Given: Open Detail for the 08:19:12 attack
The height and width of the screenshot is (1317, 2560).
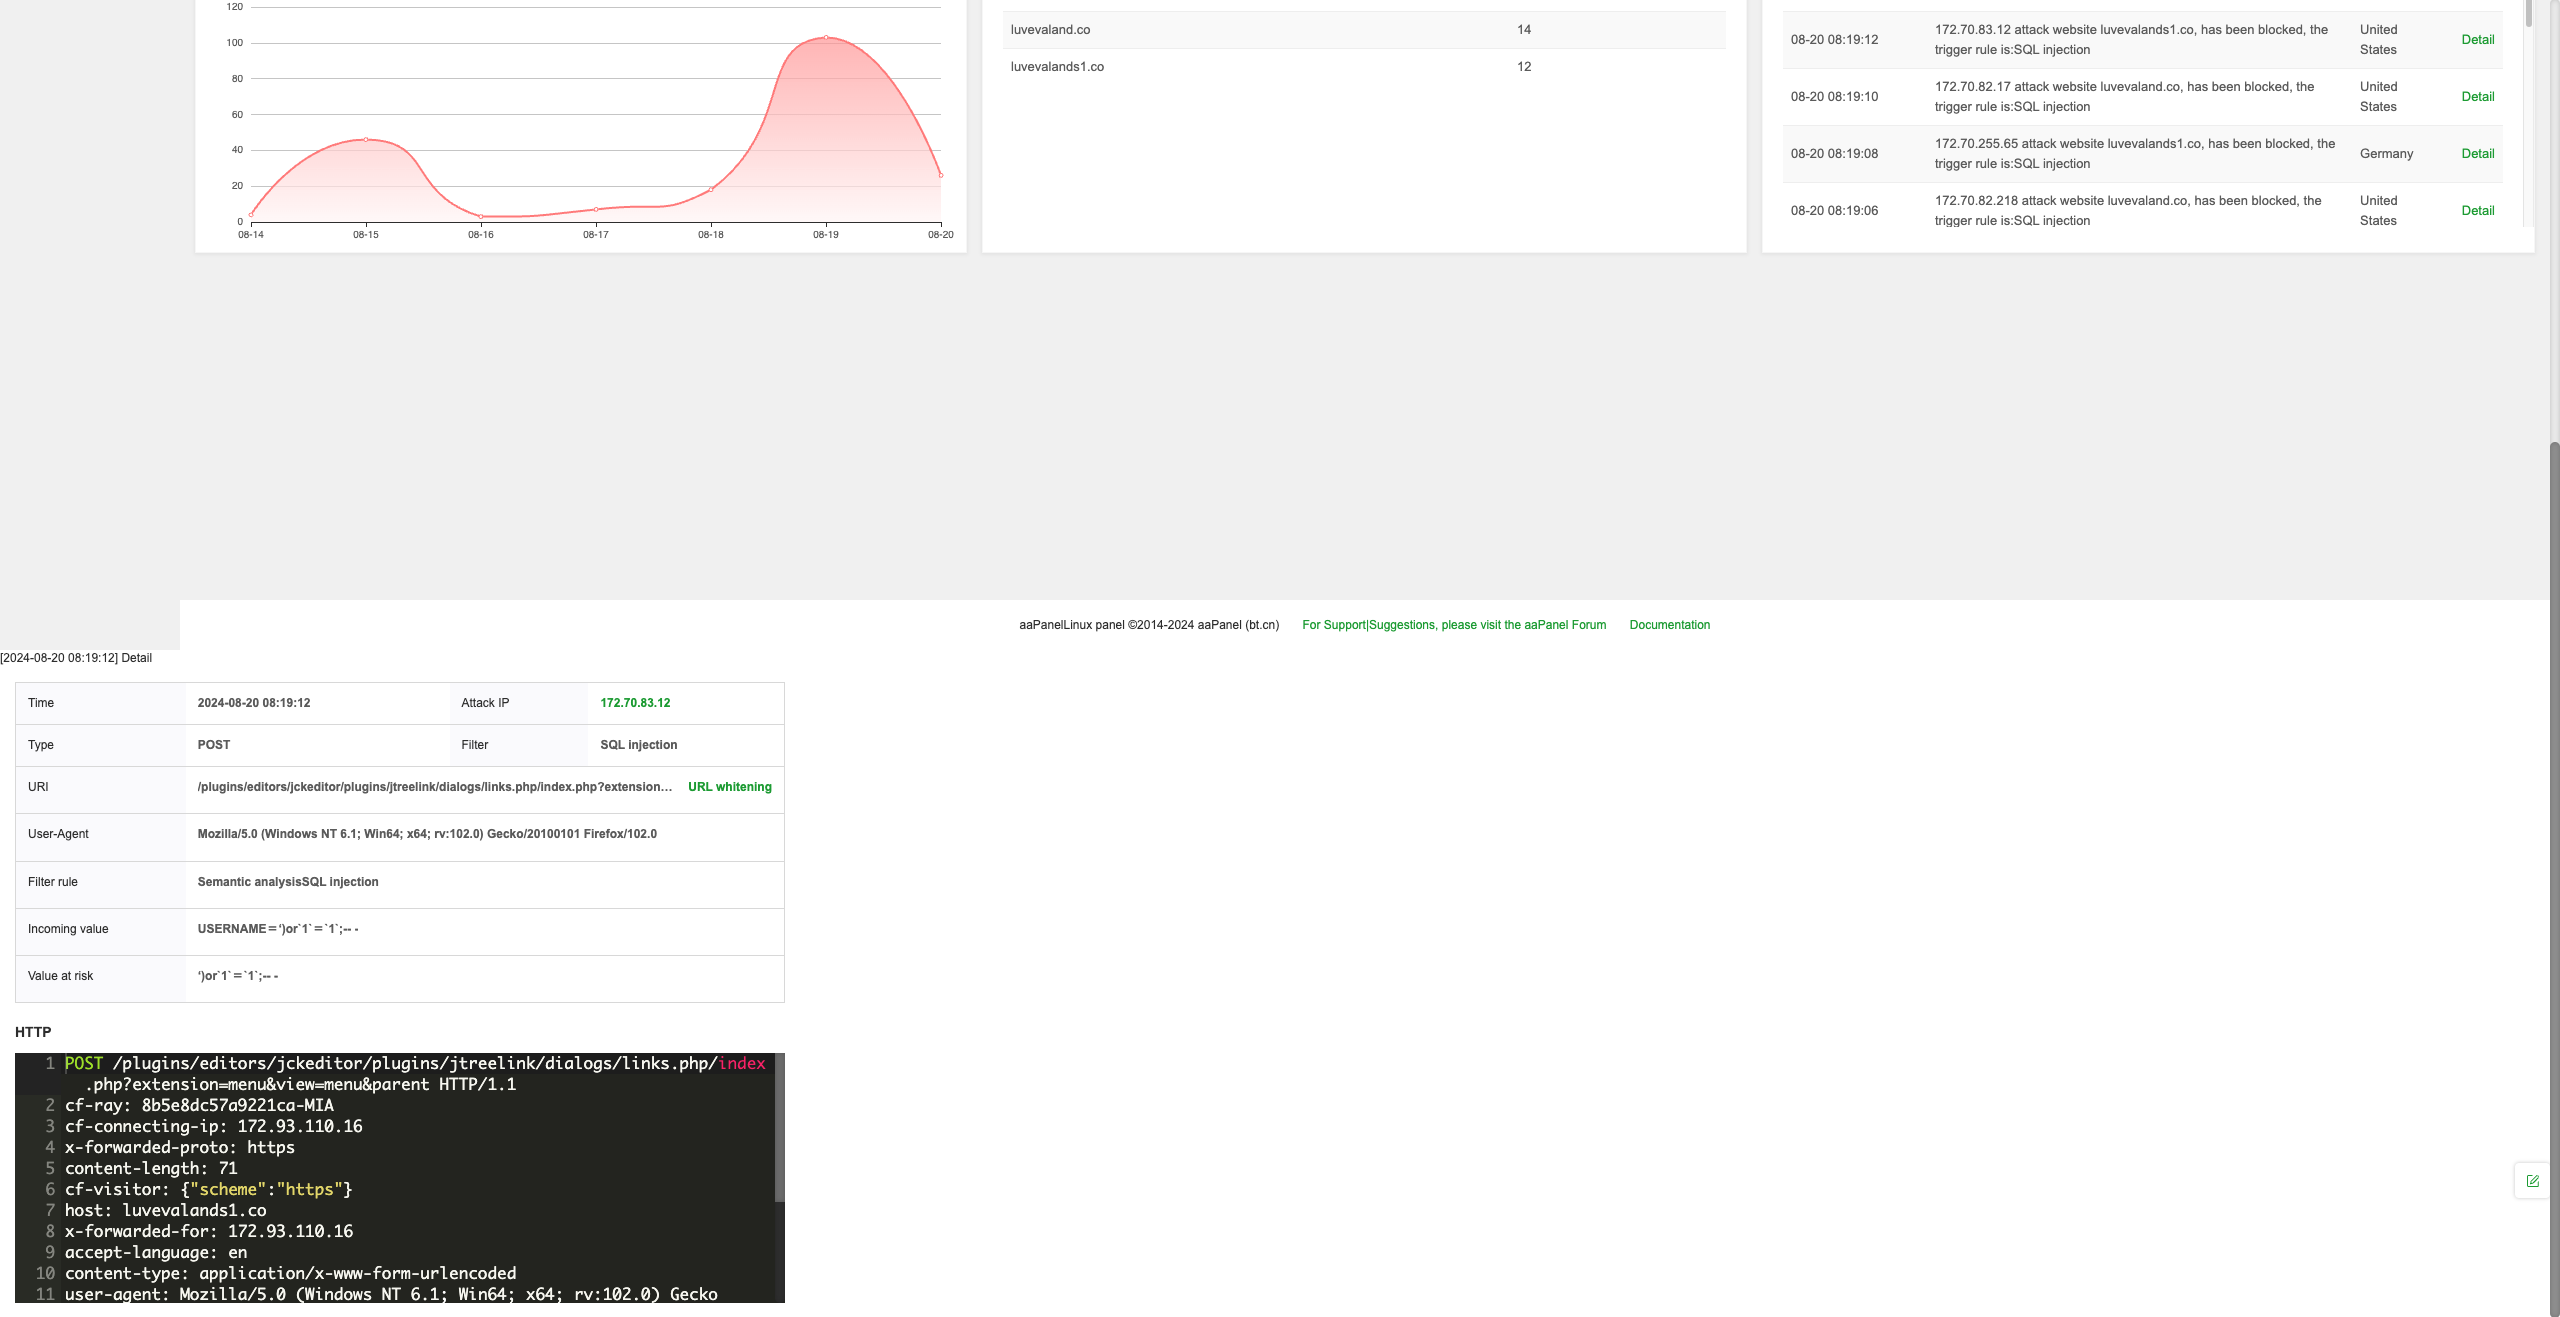Looking at the screenshot, I should (2477, 40).
